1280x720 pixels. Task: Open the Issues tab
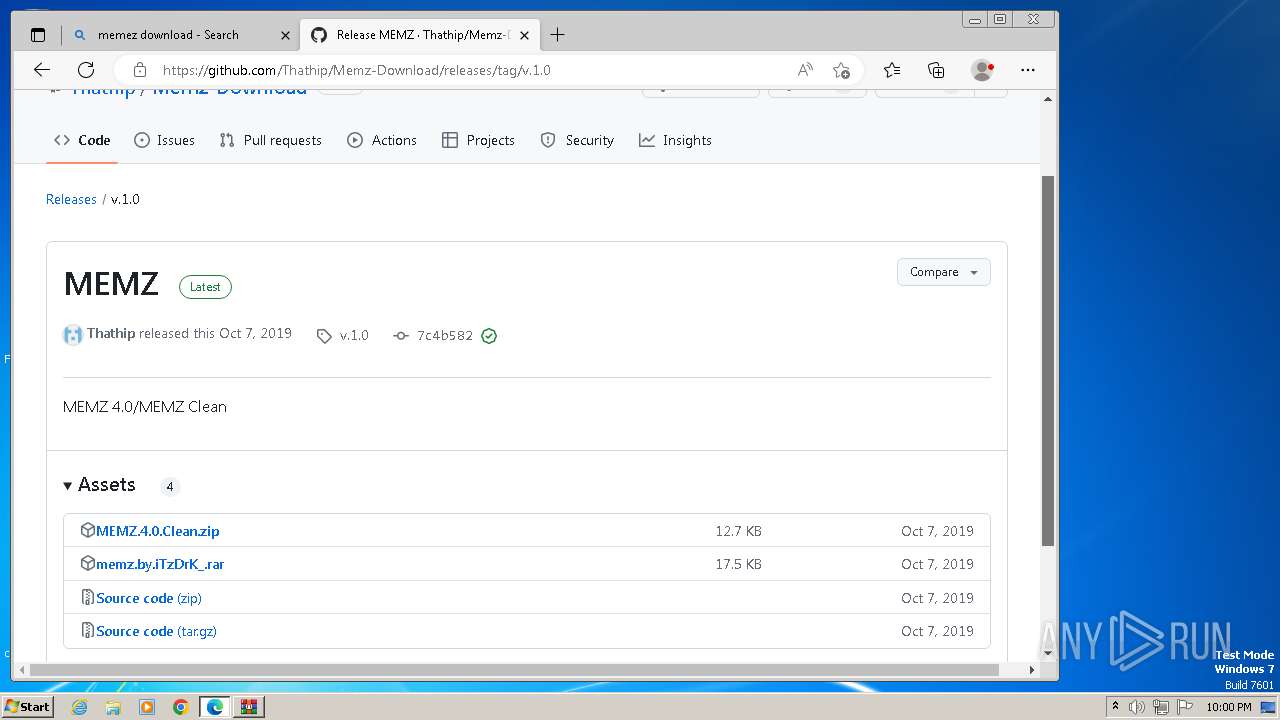[164, 140]
